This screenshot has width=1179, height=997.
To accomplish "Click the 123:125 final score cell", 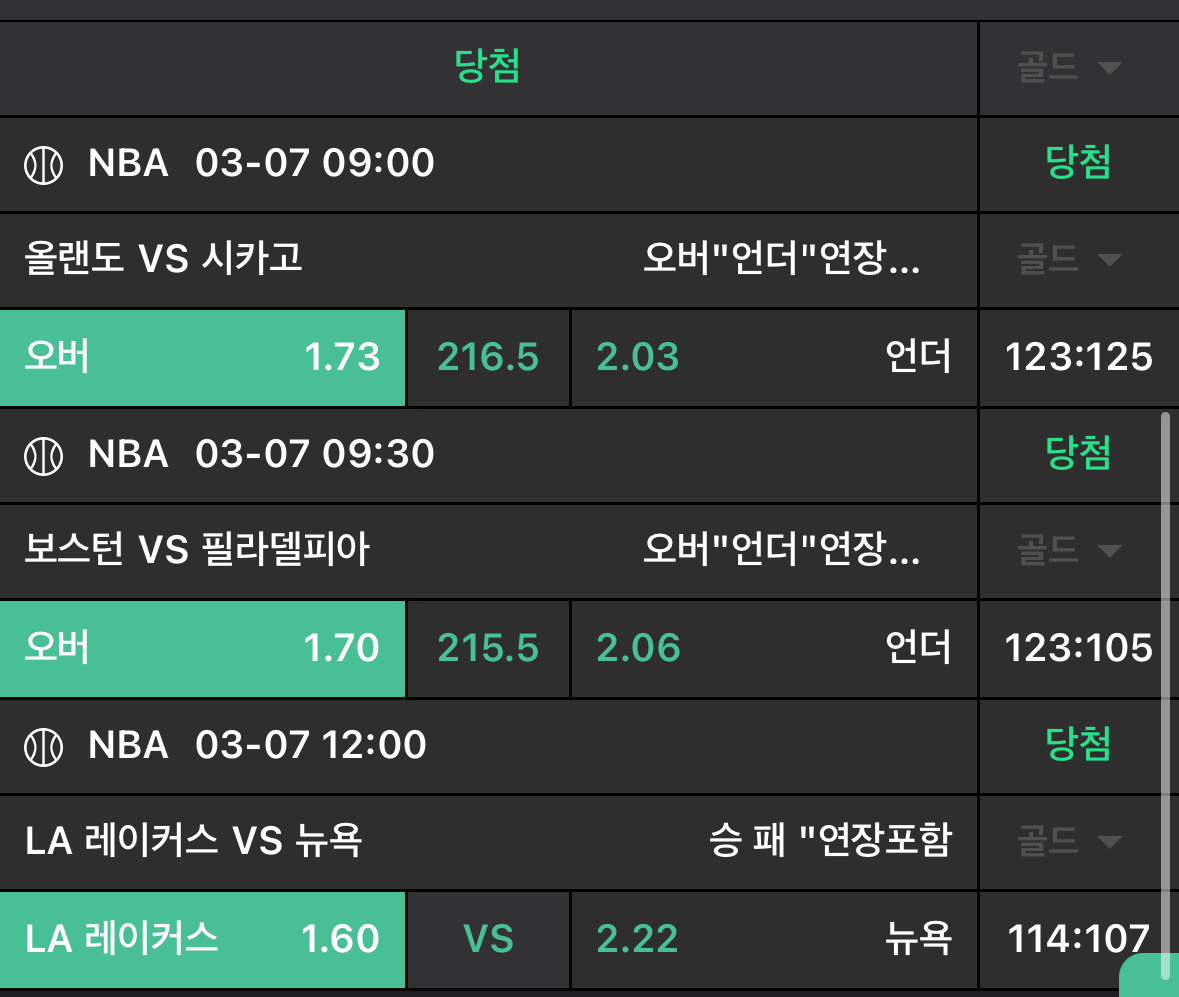I will pos(1078,357).
